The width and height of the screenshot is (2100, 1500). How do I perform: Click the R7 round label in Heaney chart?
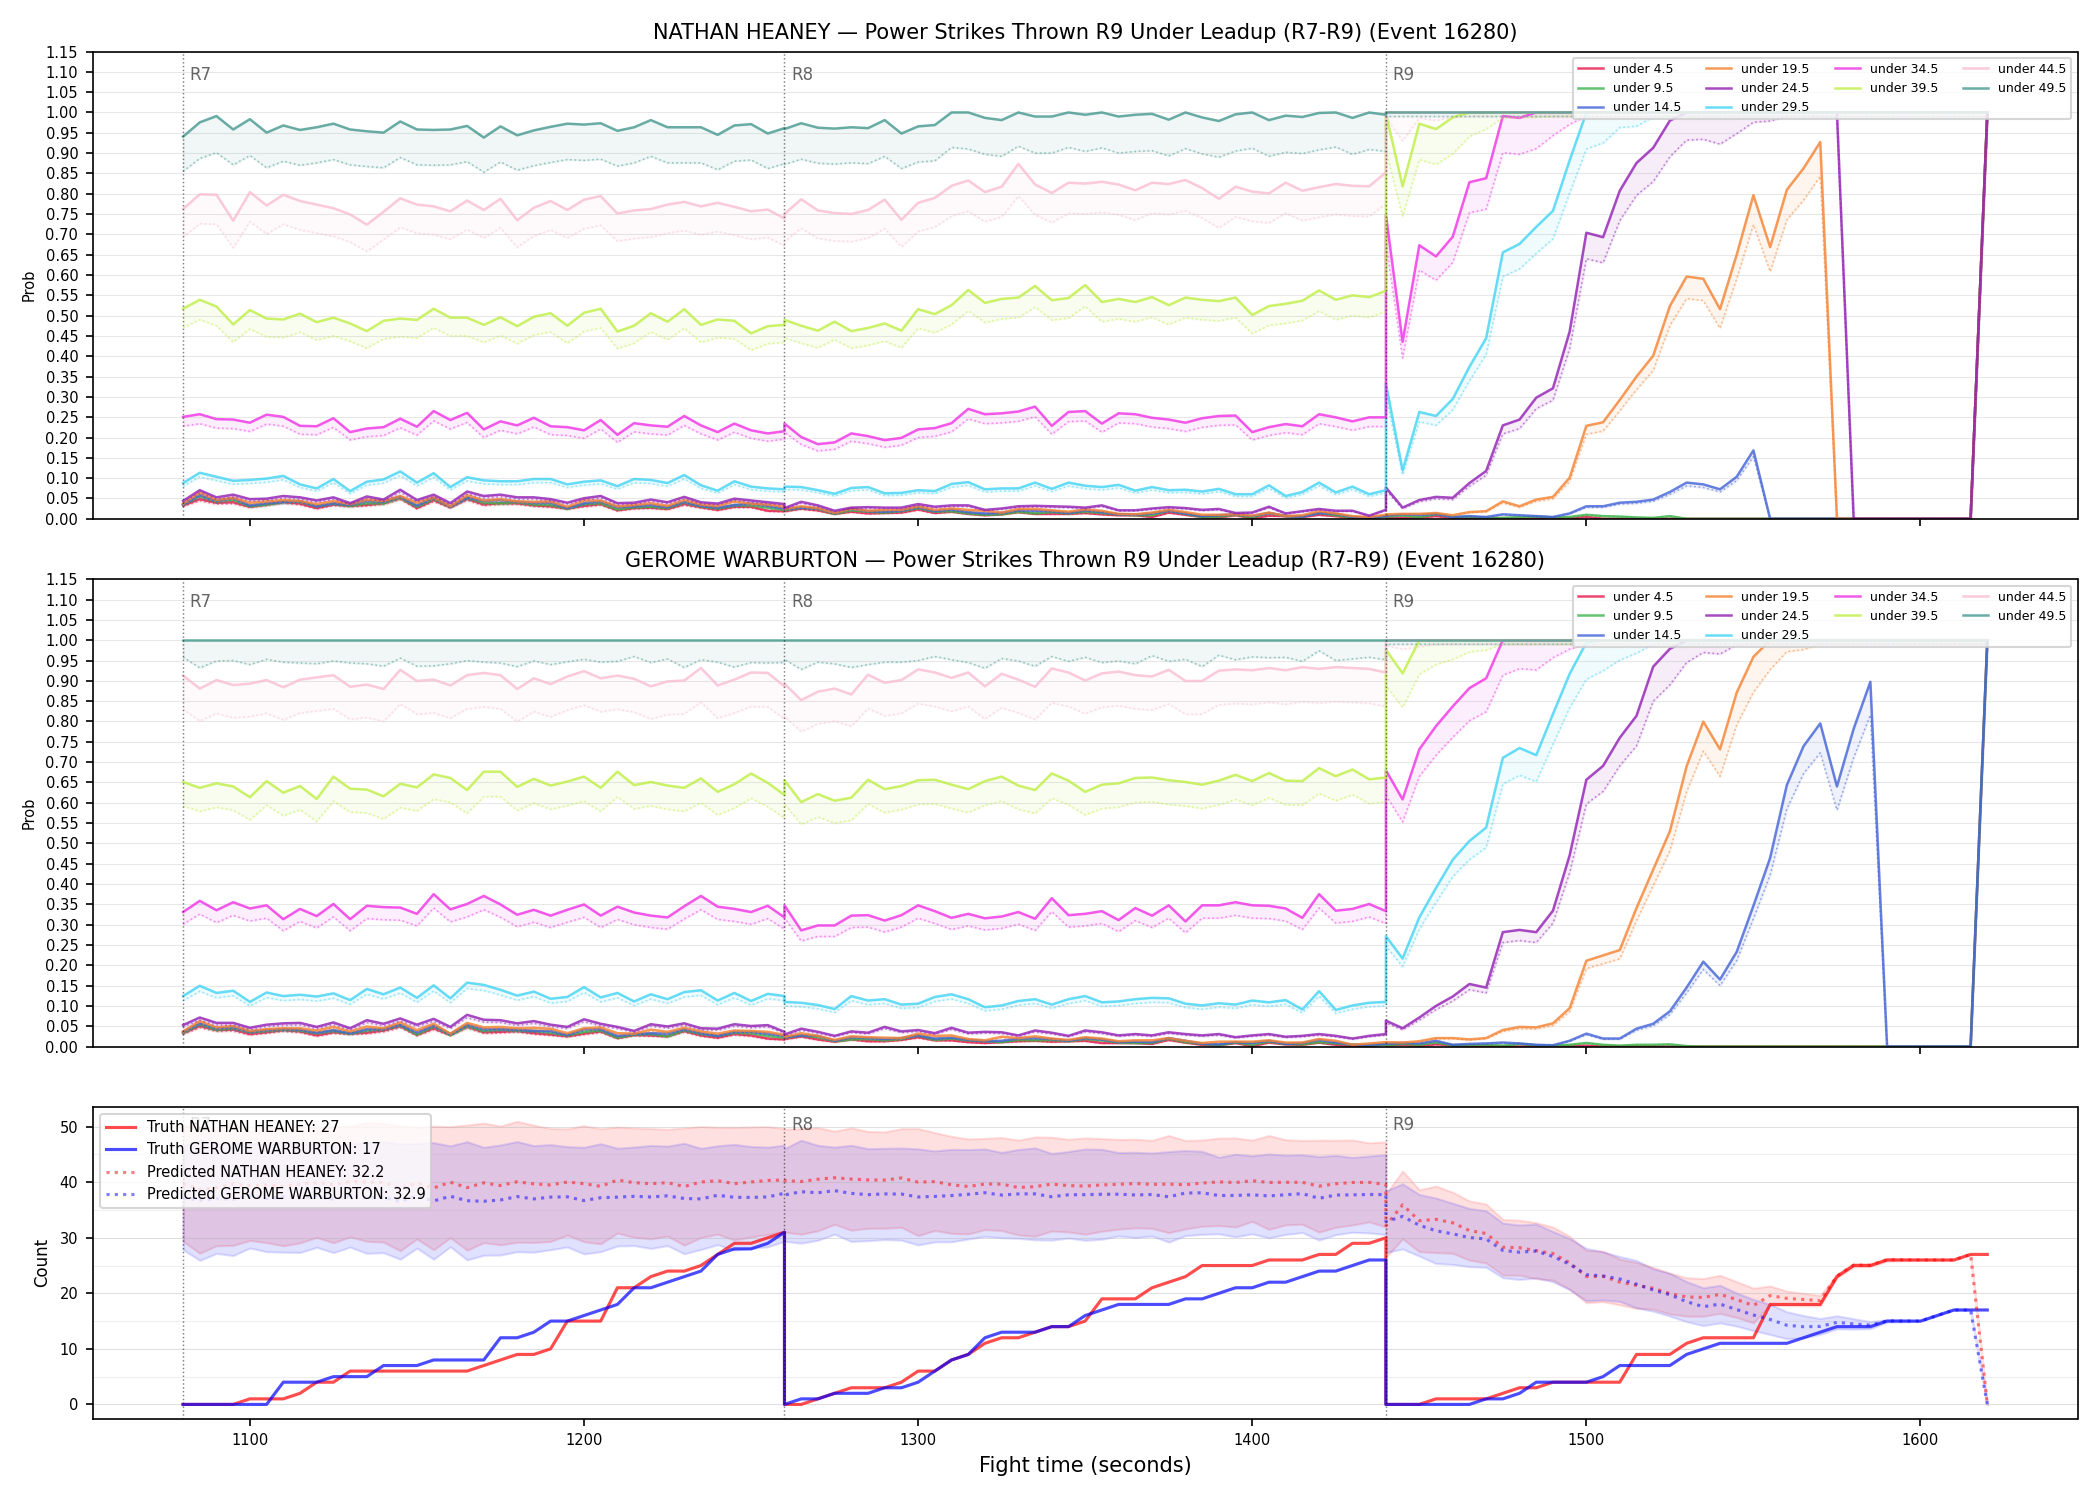[200, 74]
